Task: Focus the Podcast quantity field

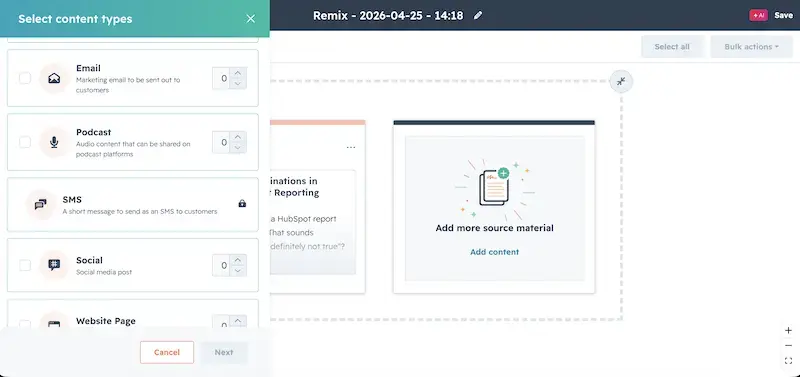Action: click(221, 142)
